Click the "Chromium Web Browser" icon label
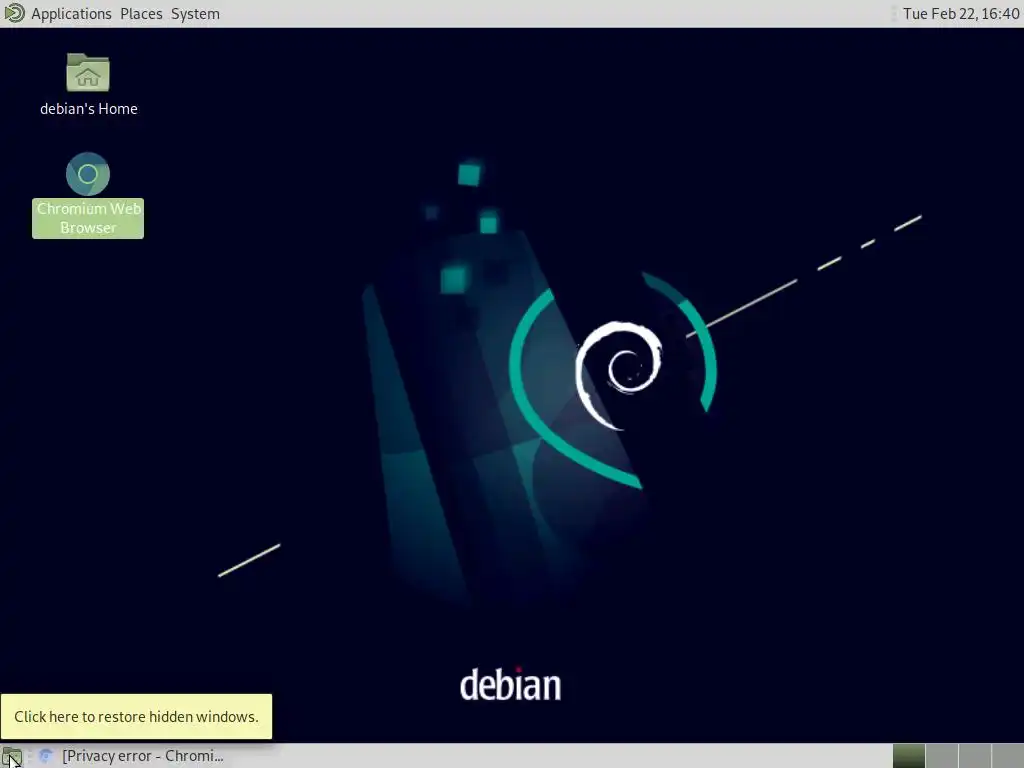The width and height of the screenshot is (1024, 768). tap(88, 218)
